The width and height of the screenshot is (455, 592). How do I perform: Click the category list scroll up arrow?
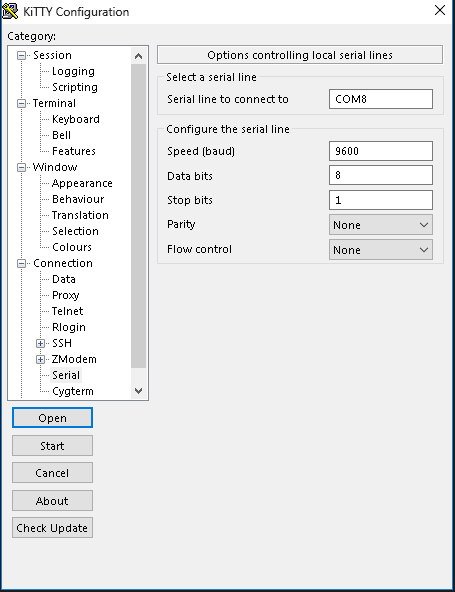139,56
